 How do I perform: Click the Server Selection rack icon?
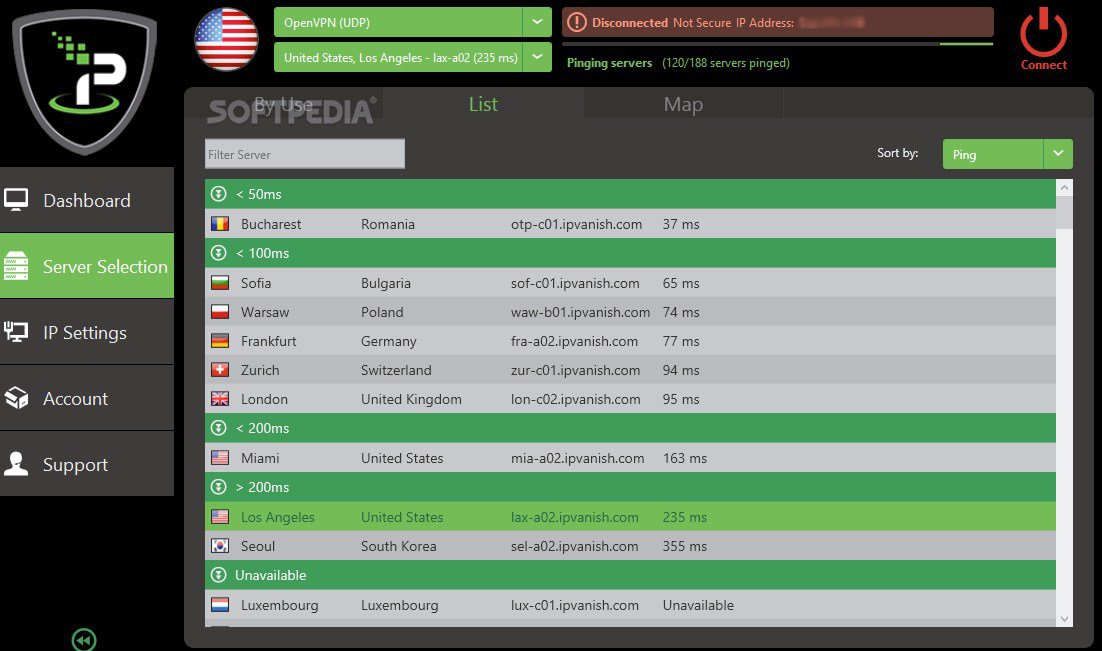16,266
